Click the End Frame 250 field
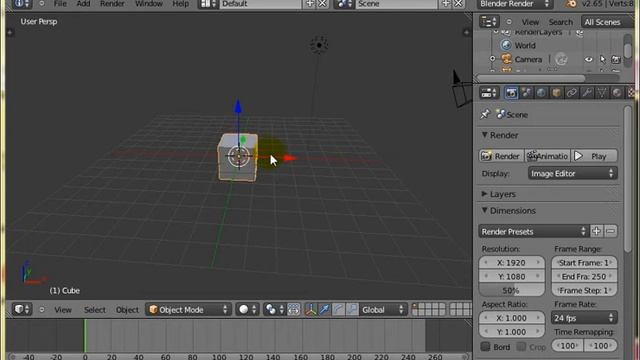The height and width of the screenshot is (360, 640). pos(584,277)
